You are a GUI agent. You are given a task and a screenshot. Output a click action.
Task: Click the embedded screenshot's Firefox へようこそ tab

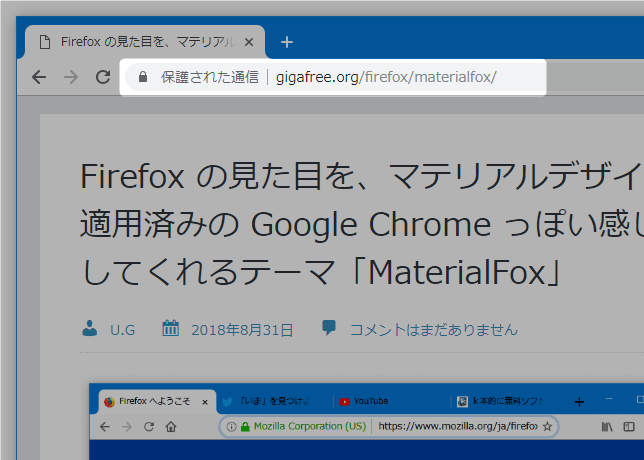(158, 401)
